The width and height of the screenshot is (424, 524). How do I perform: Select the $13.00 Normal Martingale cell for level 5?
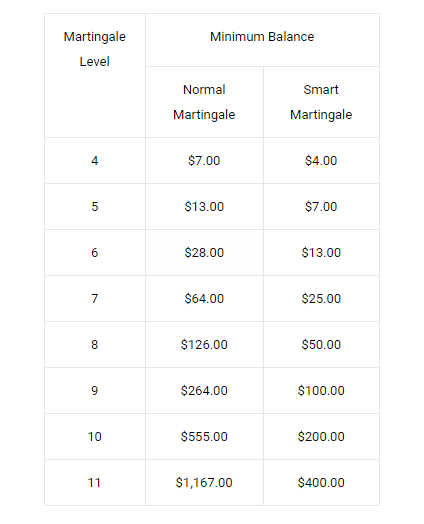[204, 207]
